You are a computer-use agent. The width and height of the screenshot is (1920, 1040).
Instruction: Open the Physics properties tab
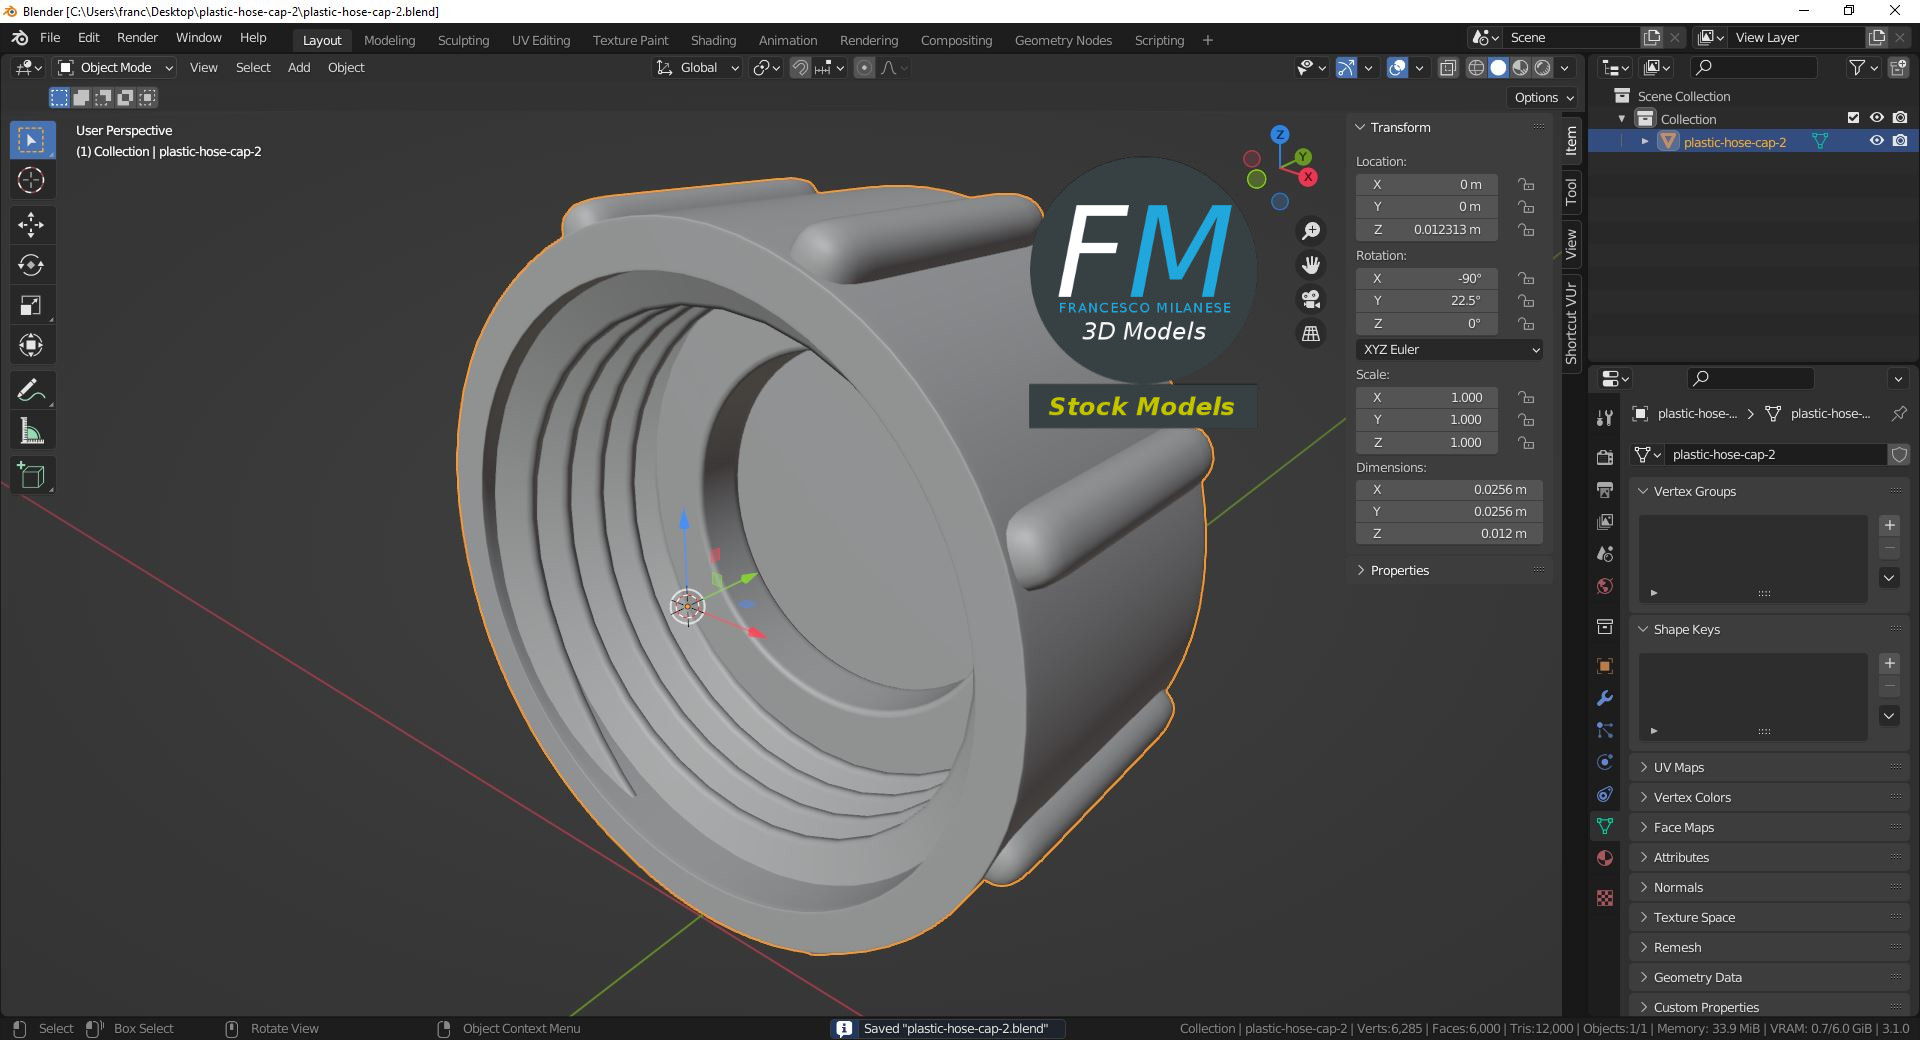(x=1605, y=762)
